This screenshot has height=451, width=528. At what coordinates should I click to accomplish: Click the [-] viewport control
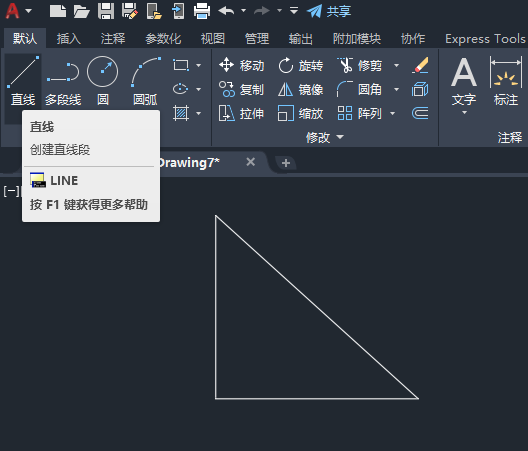pos(12,191)
